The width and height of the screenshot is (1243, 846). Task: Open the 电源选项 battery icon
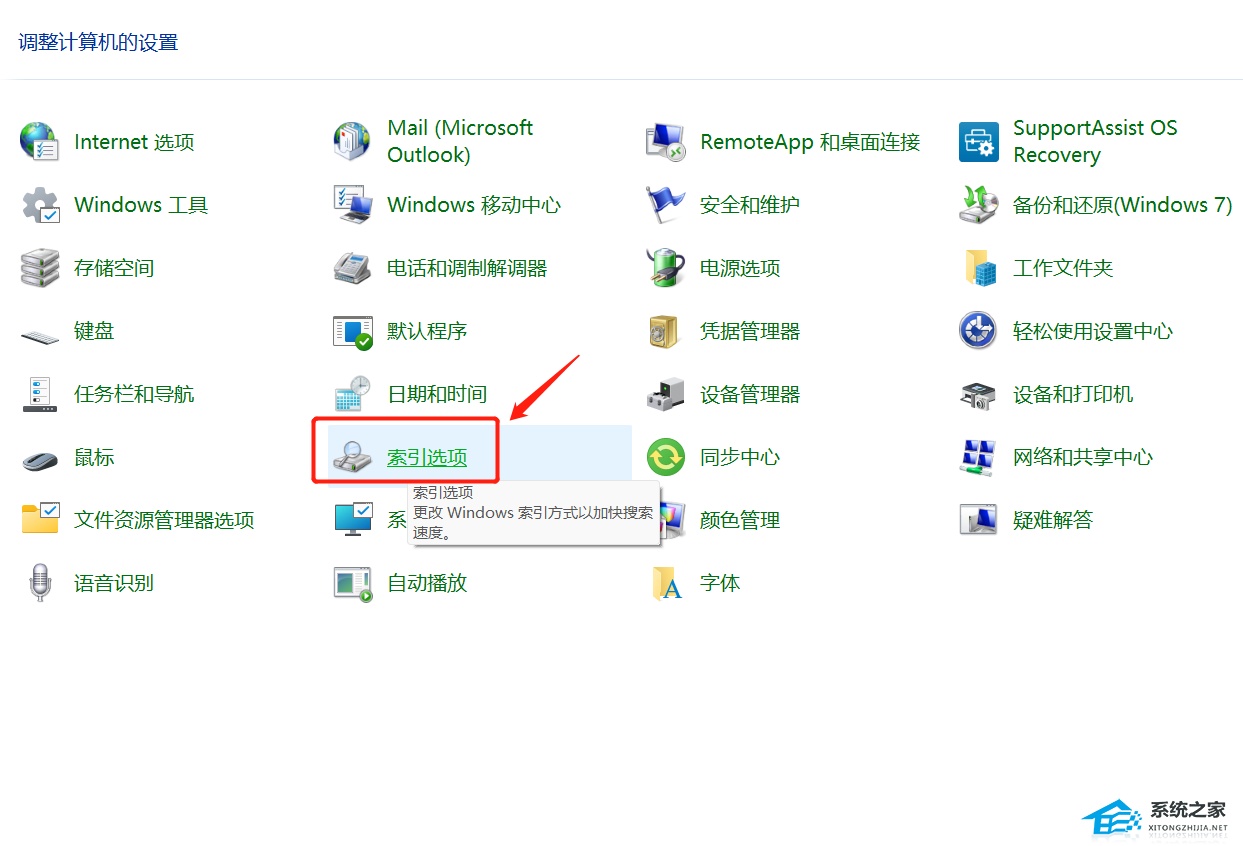click(x=666, y=268)
